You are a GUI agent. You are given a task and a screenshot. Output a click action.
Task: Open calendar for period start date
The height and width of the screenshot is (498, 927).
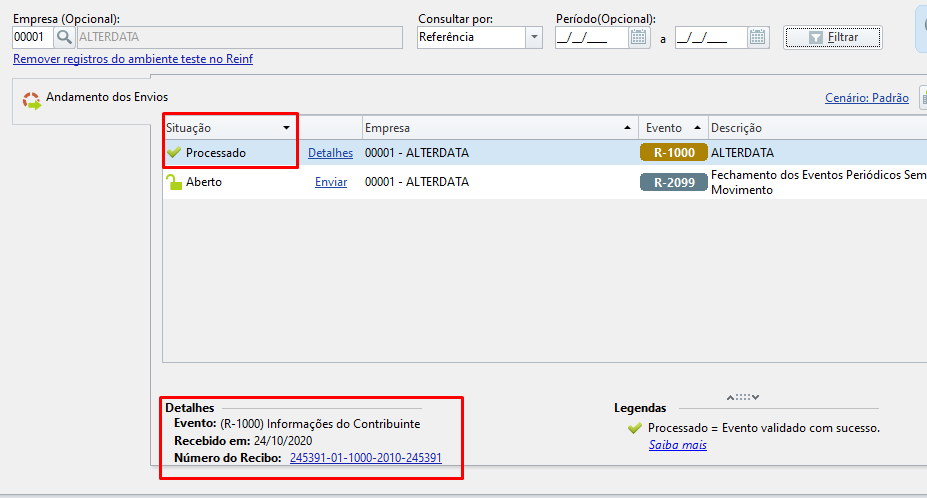point(638,37)
